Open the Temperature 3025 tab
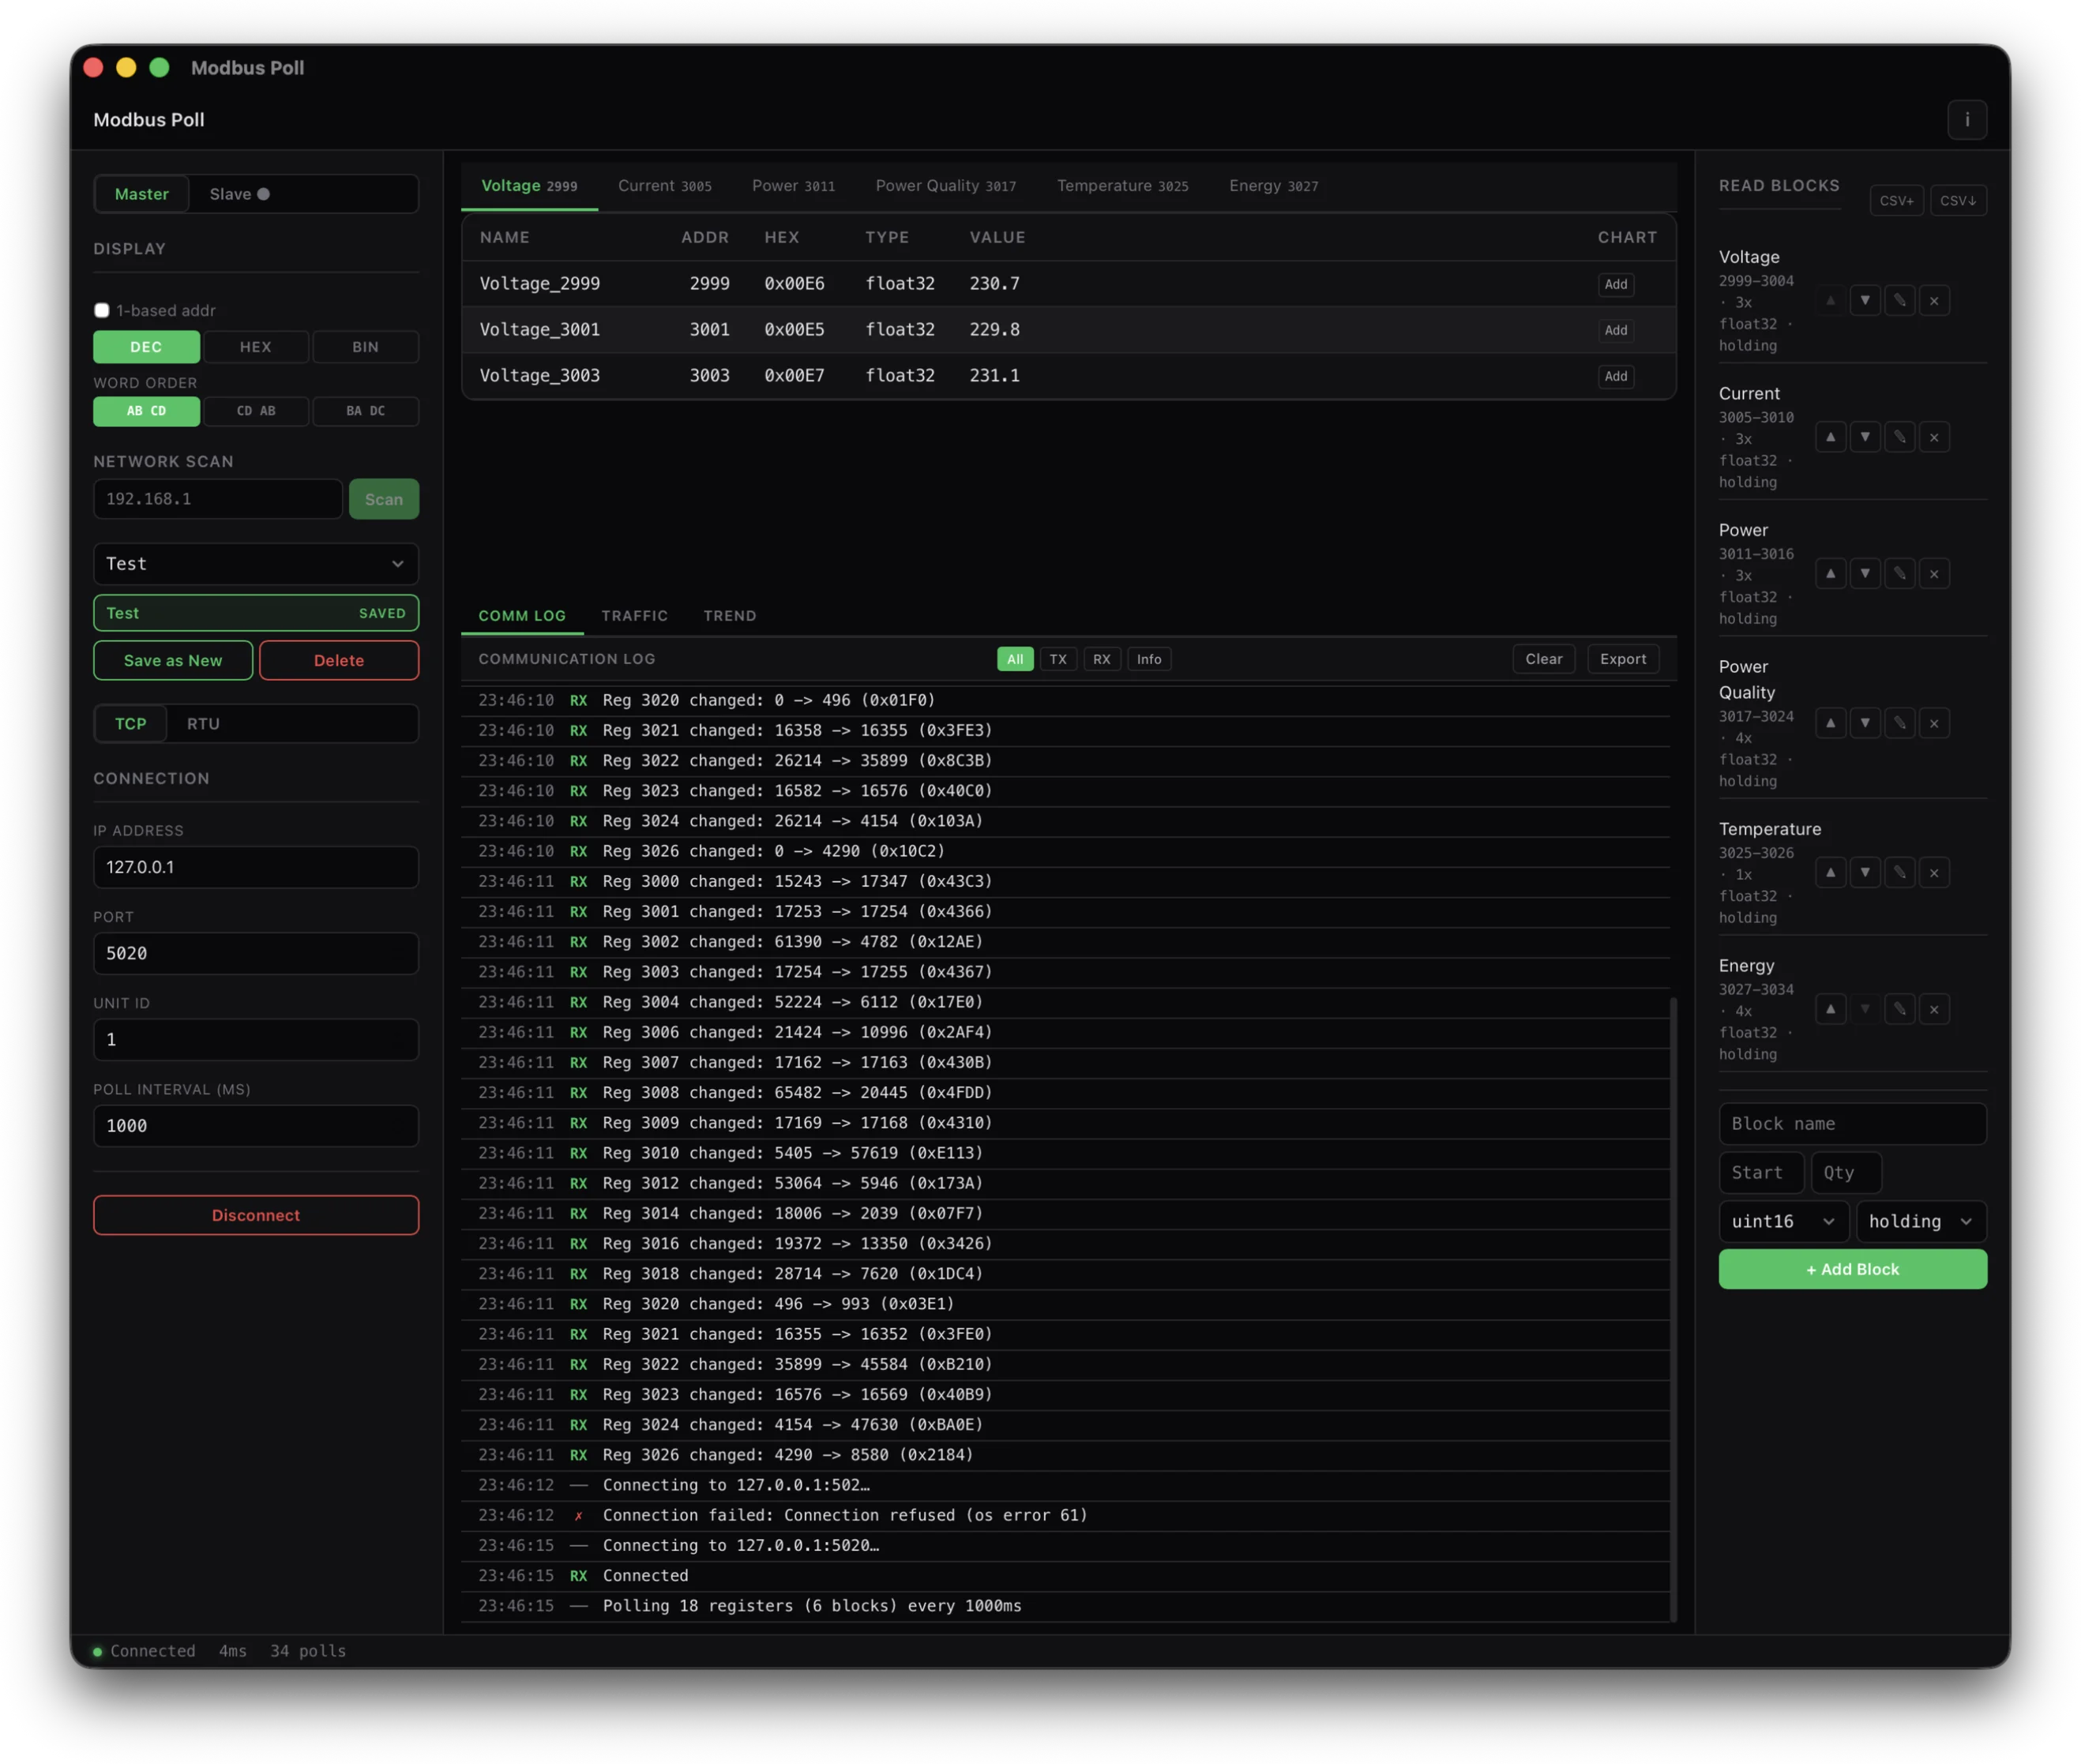2081x1764 pixels. [1122, 186]
